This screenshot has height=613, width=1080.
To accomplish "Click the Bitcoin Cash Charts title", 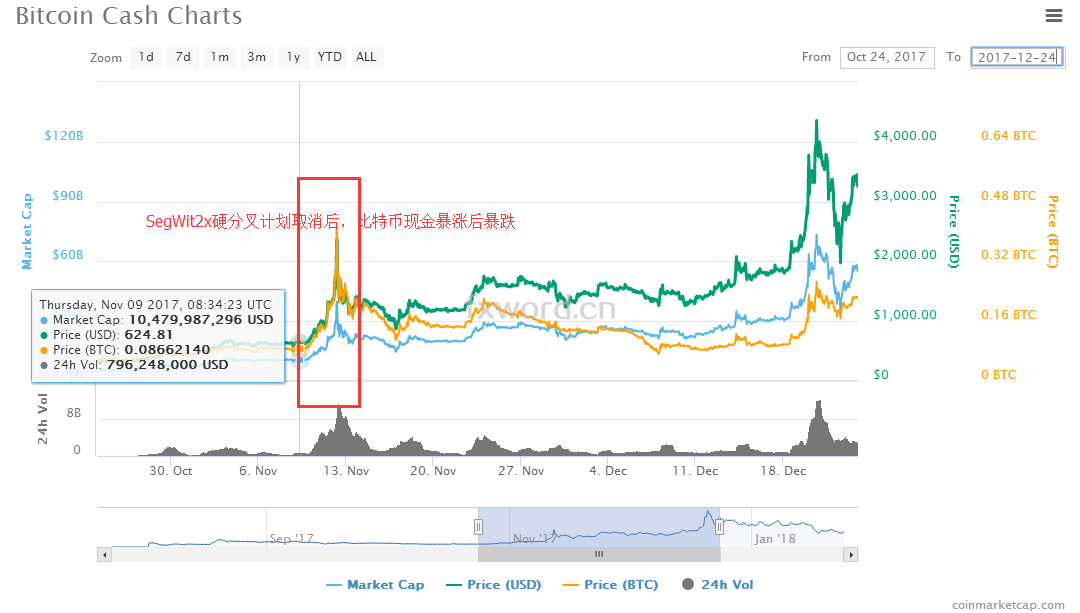I will click(129, 16).
